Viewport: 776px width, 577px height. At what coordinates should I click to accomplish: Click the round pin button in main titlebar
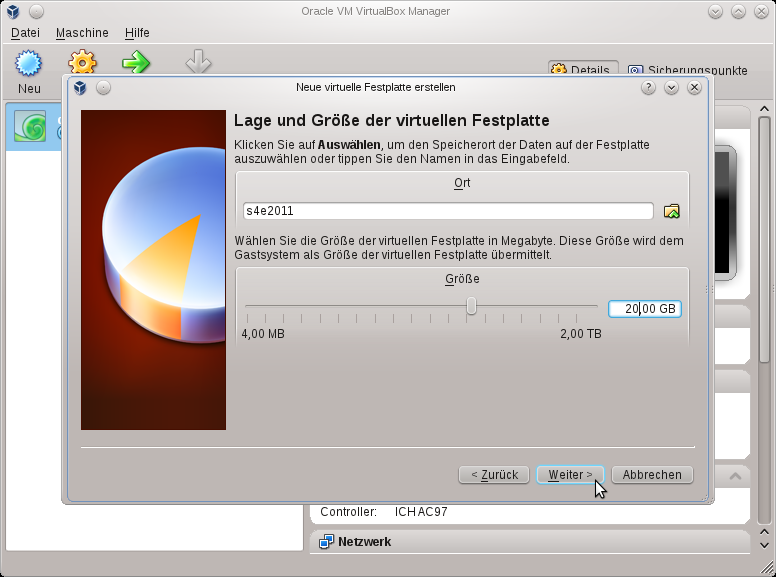[x=37, y=11]
